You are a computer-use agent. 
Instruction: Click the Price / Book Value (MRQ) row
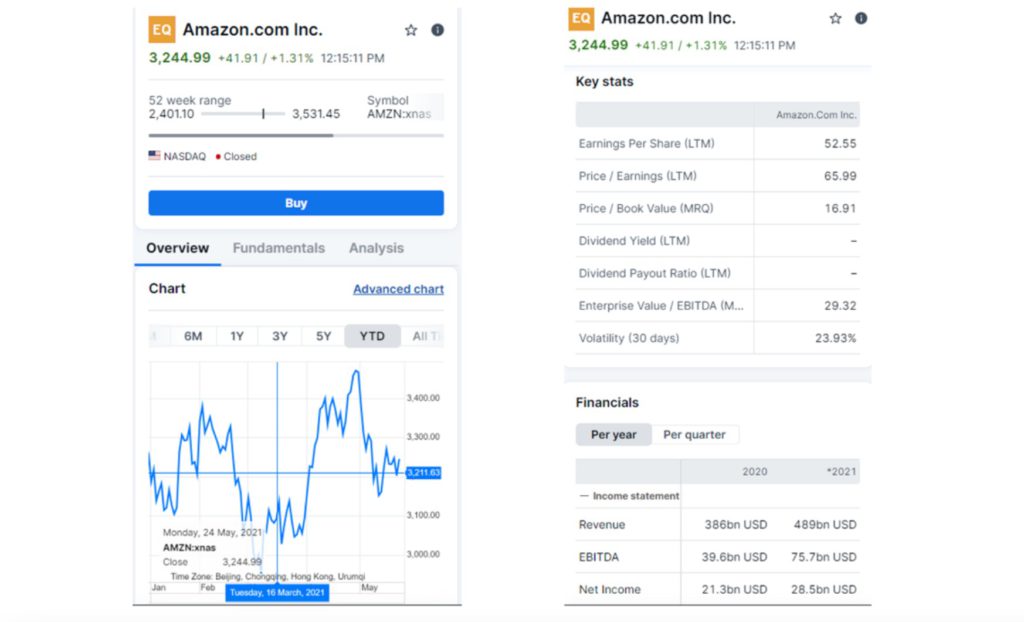[x=718, y=208]
